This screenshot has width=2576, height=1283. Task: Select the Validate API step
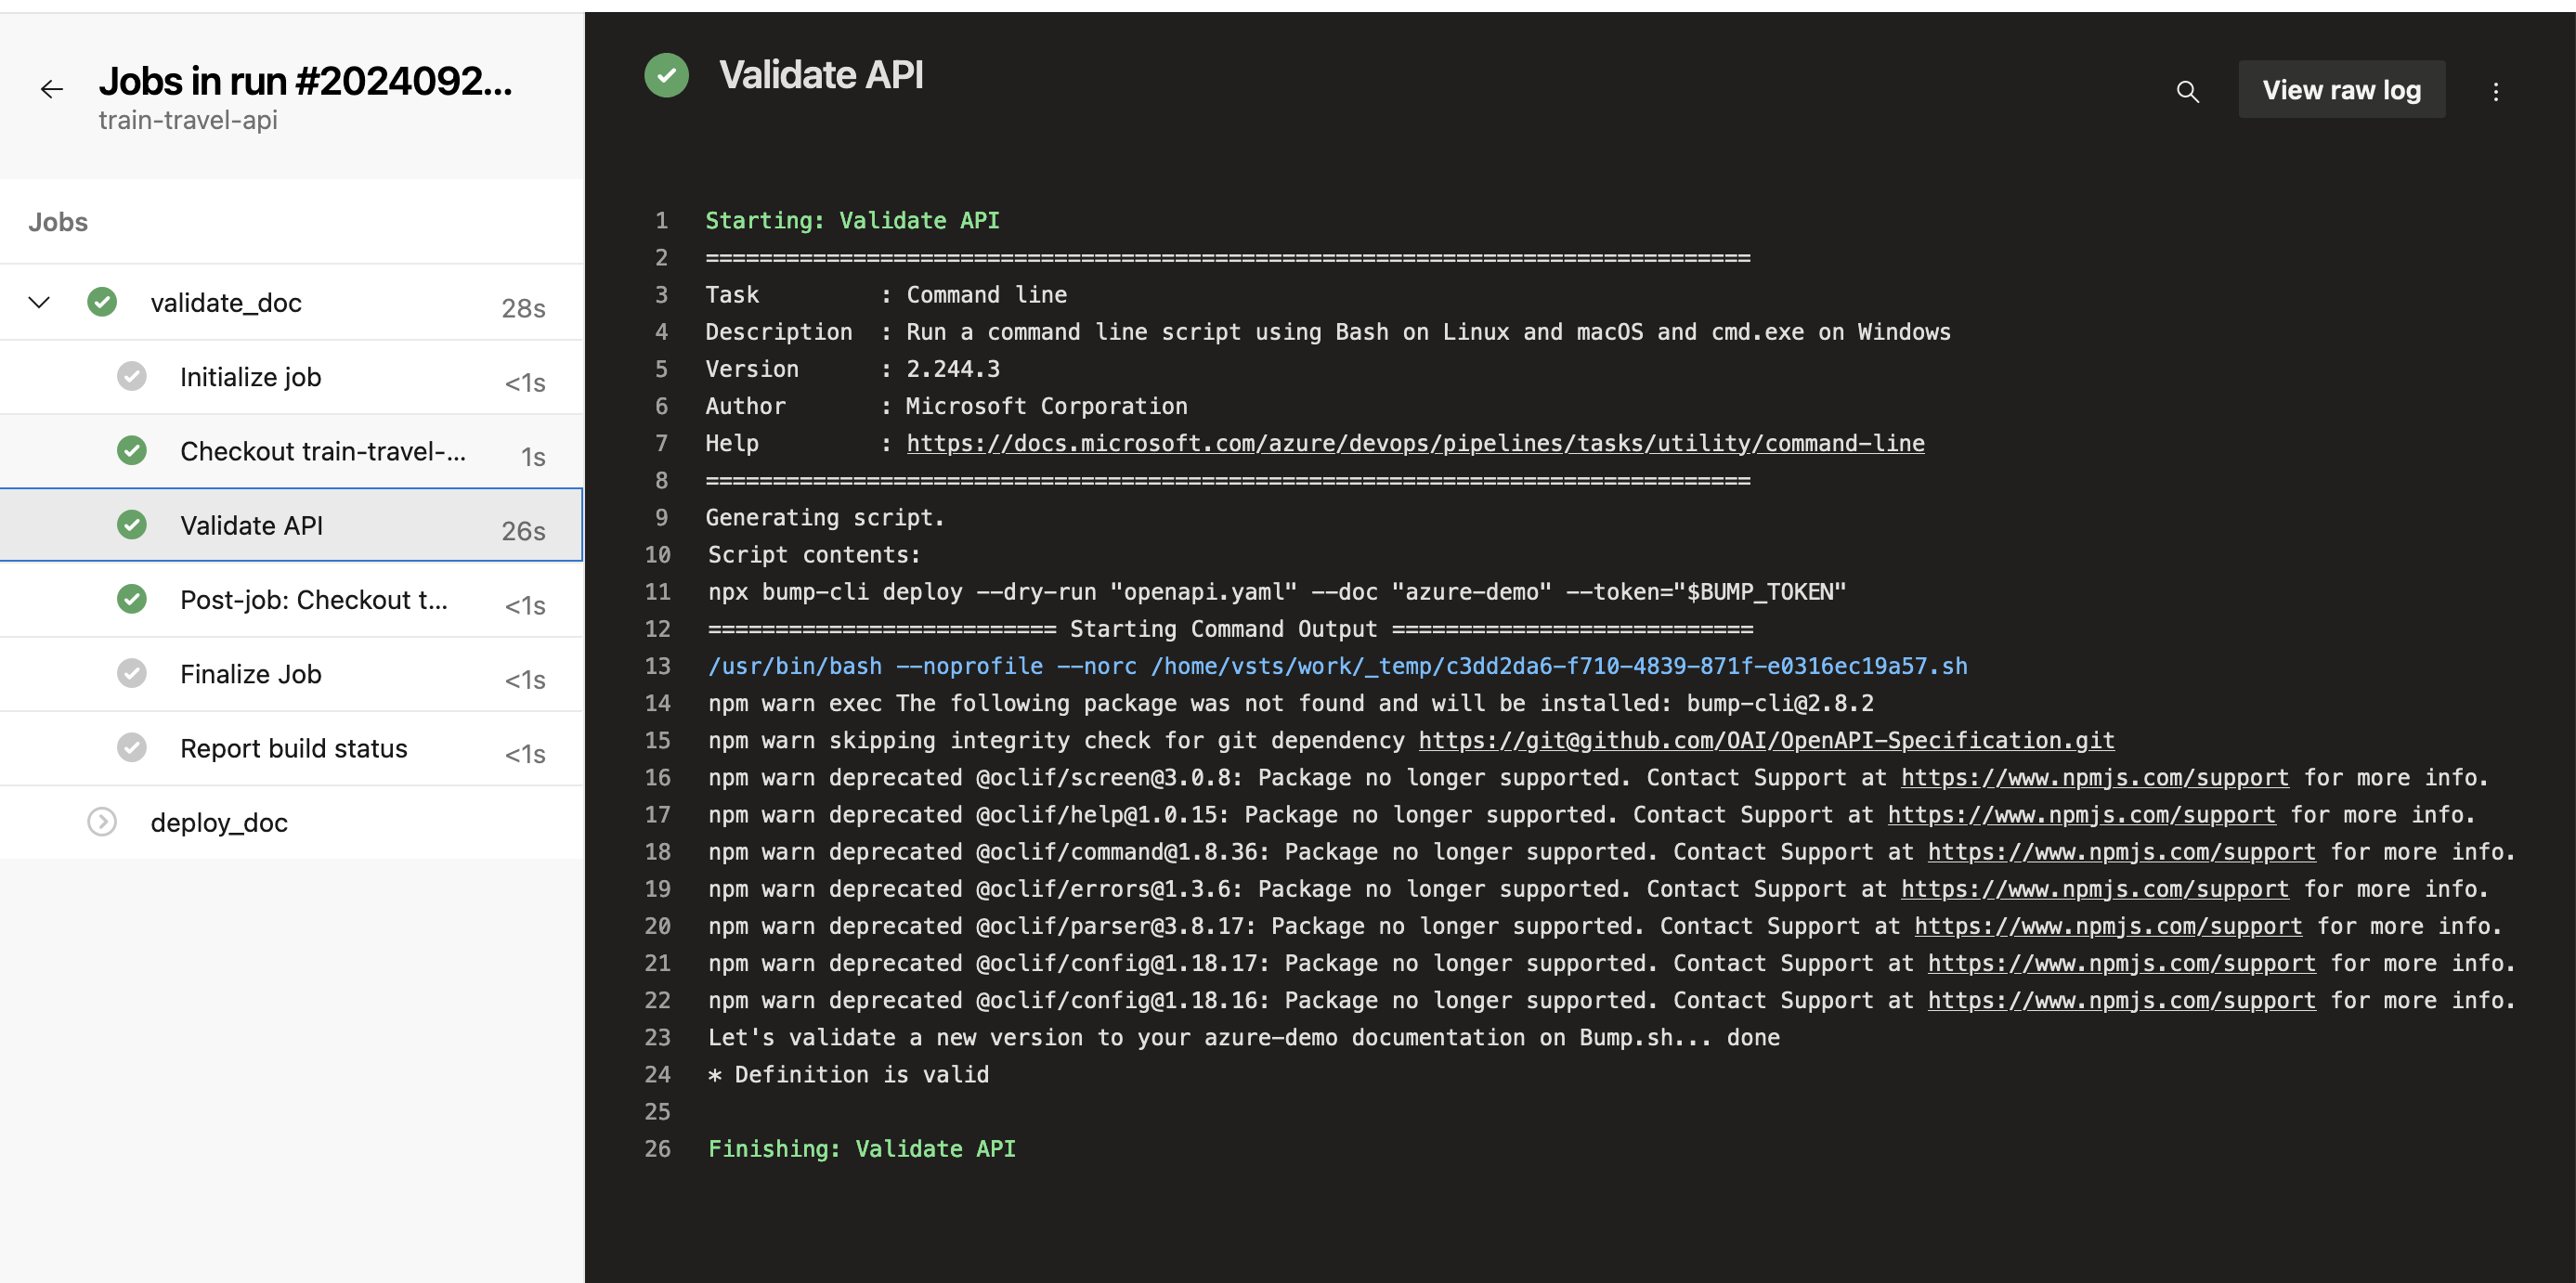(x=251, y=525)
